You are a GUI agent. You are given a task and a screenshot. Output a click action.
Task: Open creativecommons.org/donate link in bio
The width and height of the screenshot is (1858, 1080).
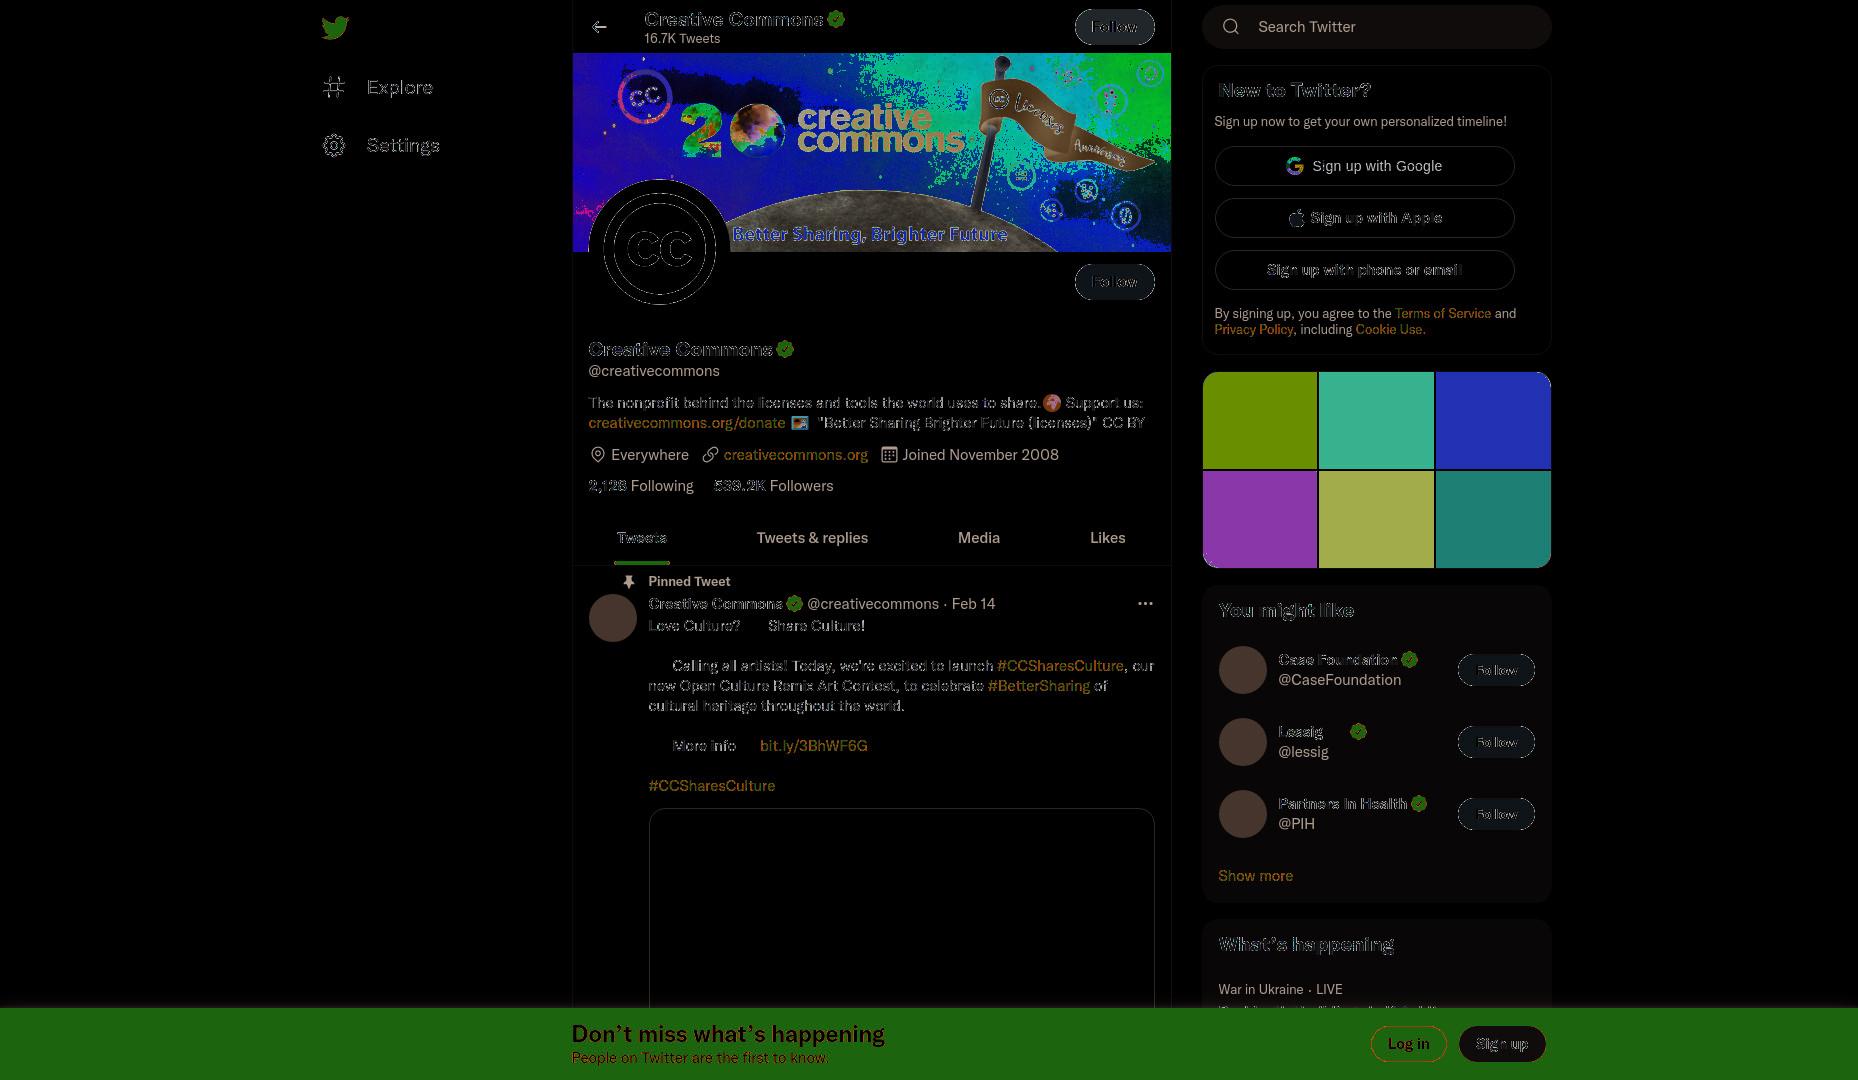687,423
